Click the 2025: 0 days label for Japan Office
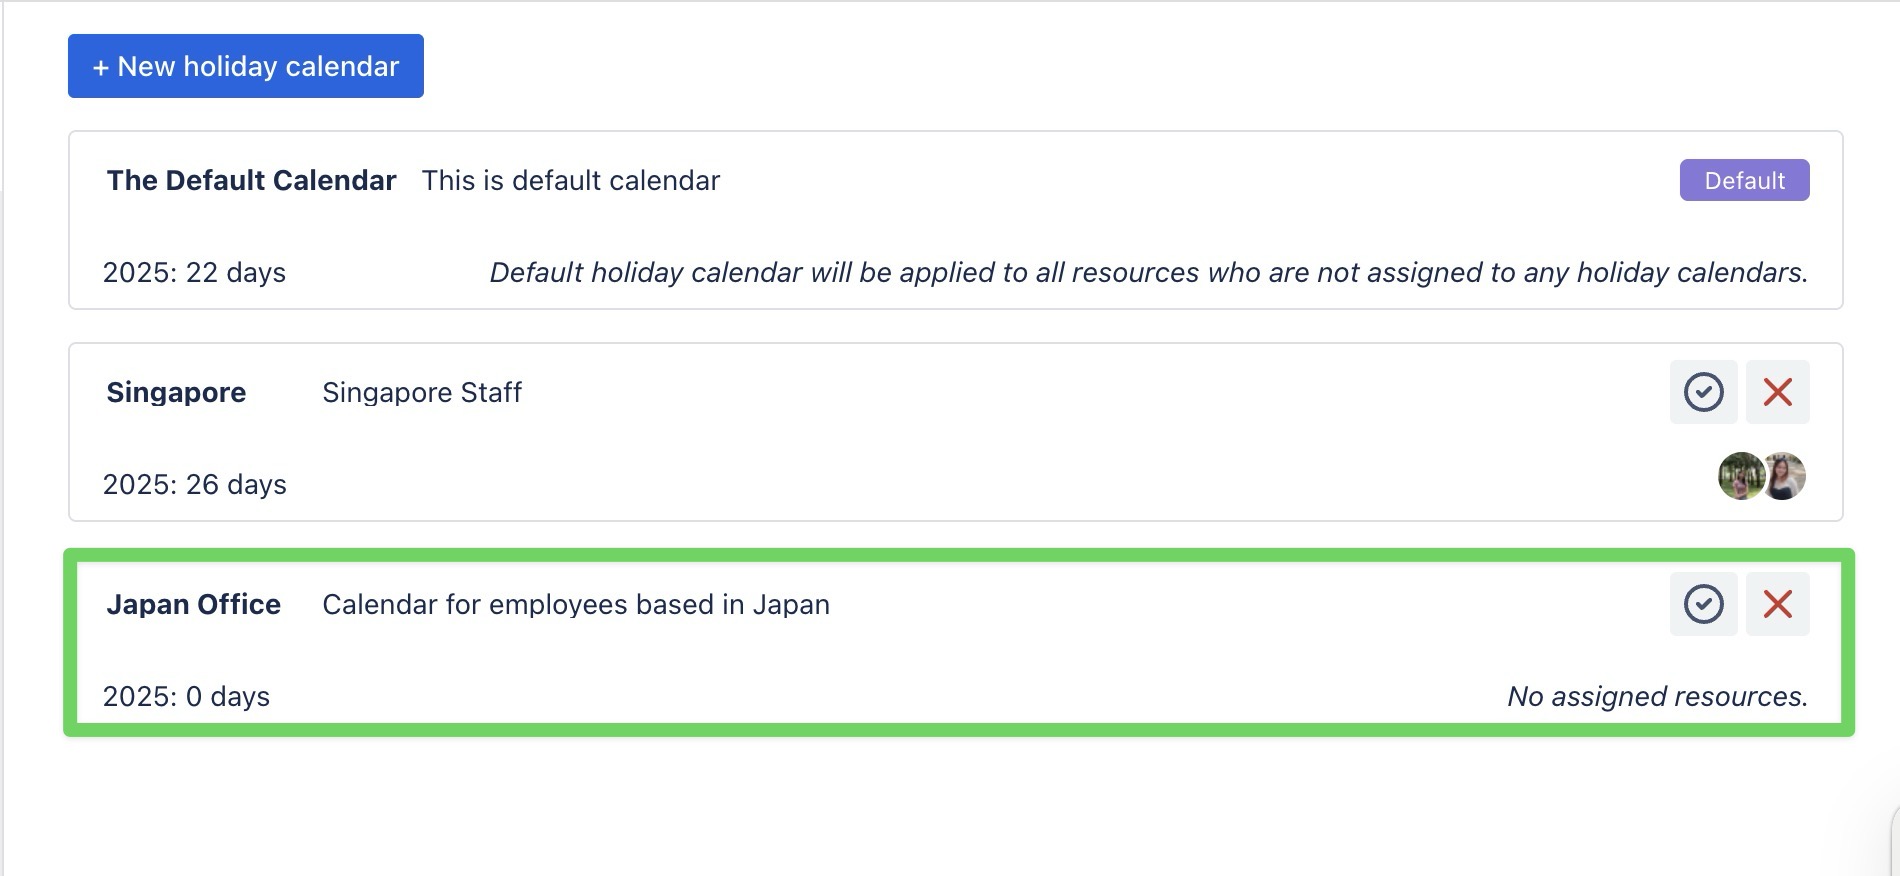This screenshot has width=1900, height=876. point(186,697)
